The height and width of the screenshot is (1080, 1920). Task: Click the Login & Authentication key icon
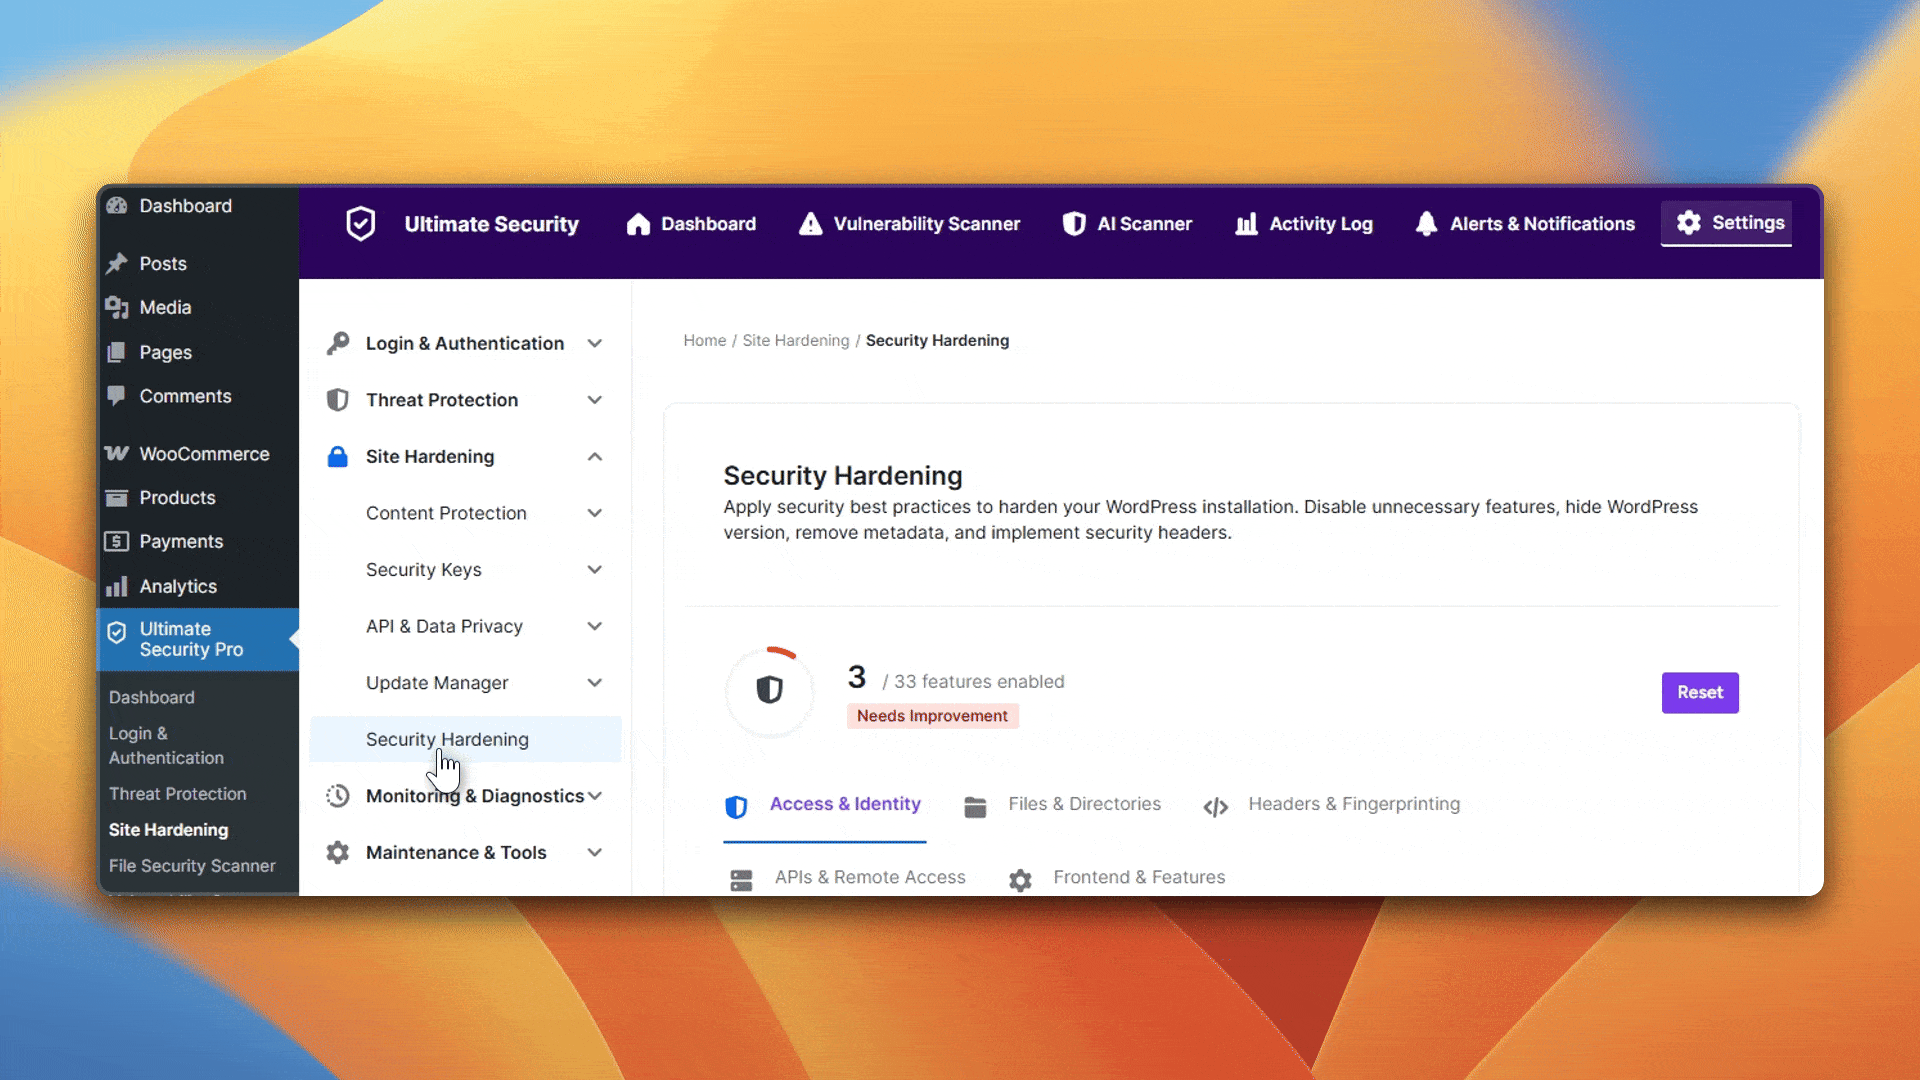[338, 343]
